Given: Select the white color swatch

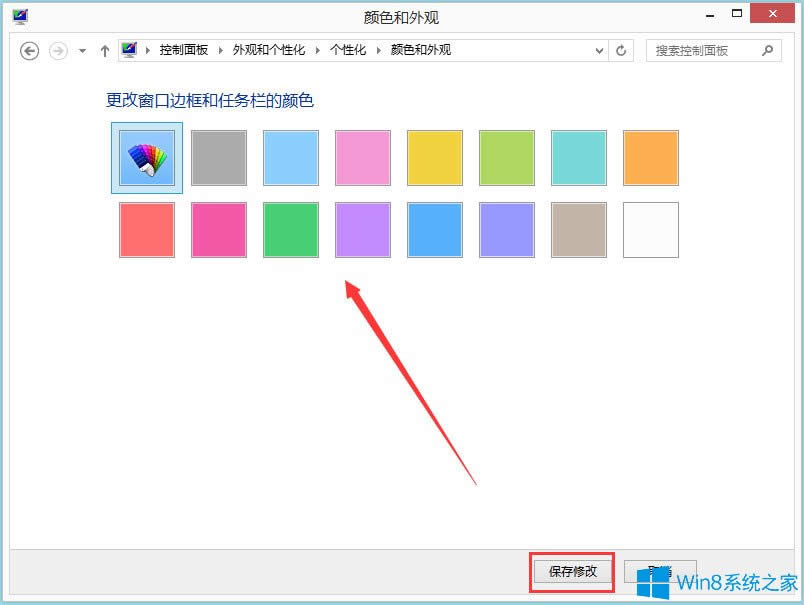Looking at the screenshot, I should point(650,230).
